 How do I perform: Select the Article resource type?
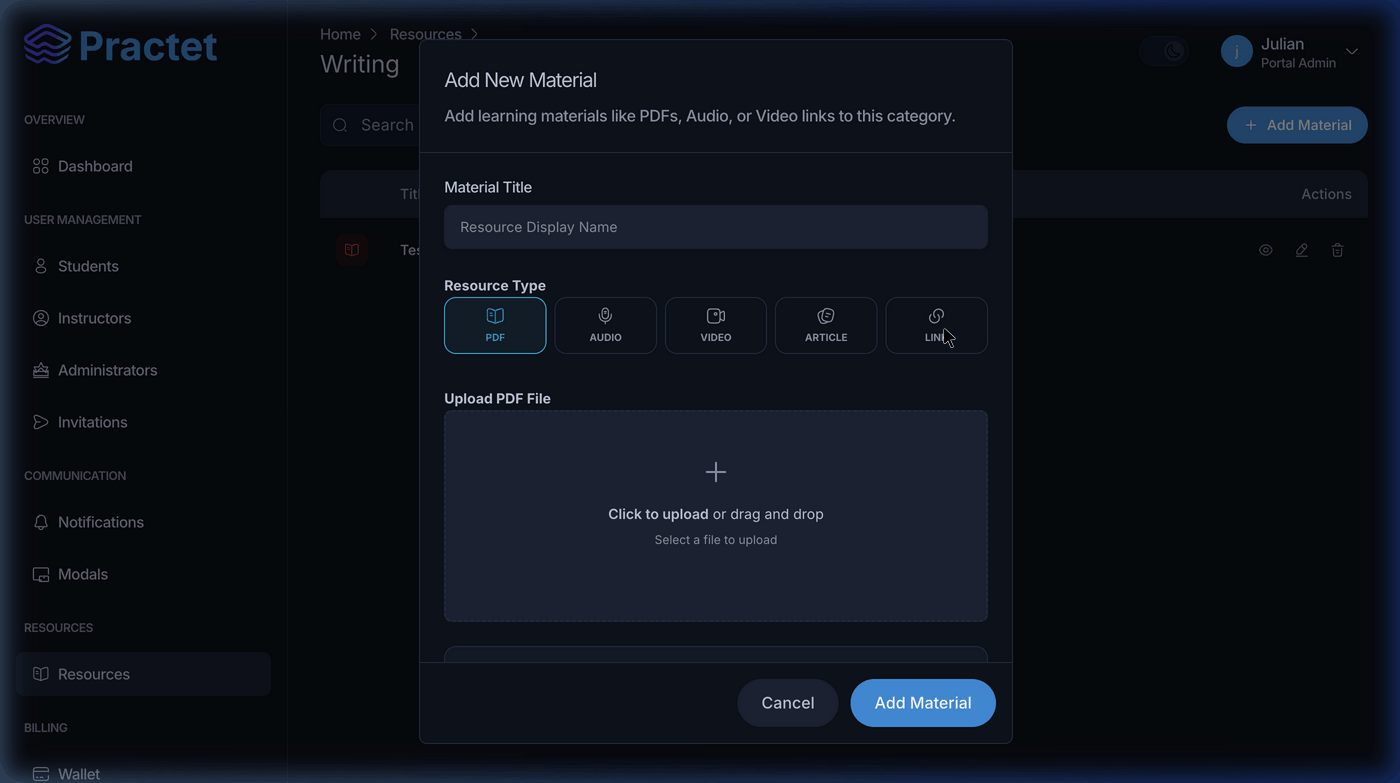click(x=826, y=325)
